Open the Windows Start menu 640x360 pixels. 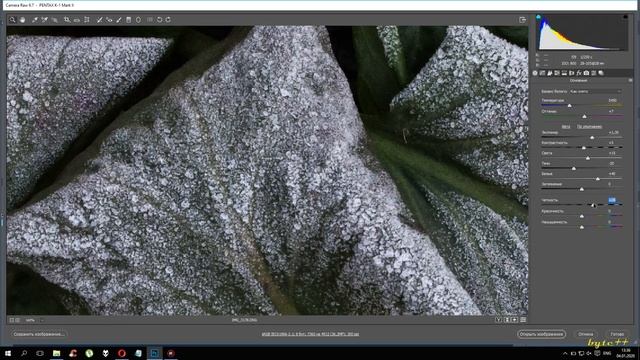[8, 353]
